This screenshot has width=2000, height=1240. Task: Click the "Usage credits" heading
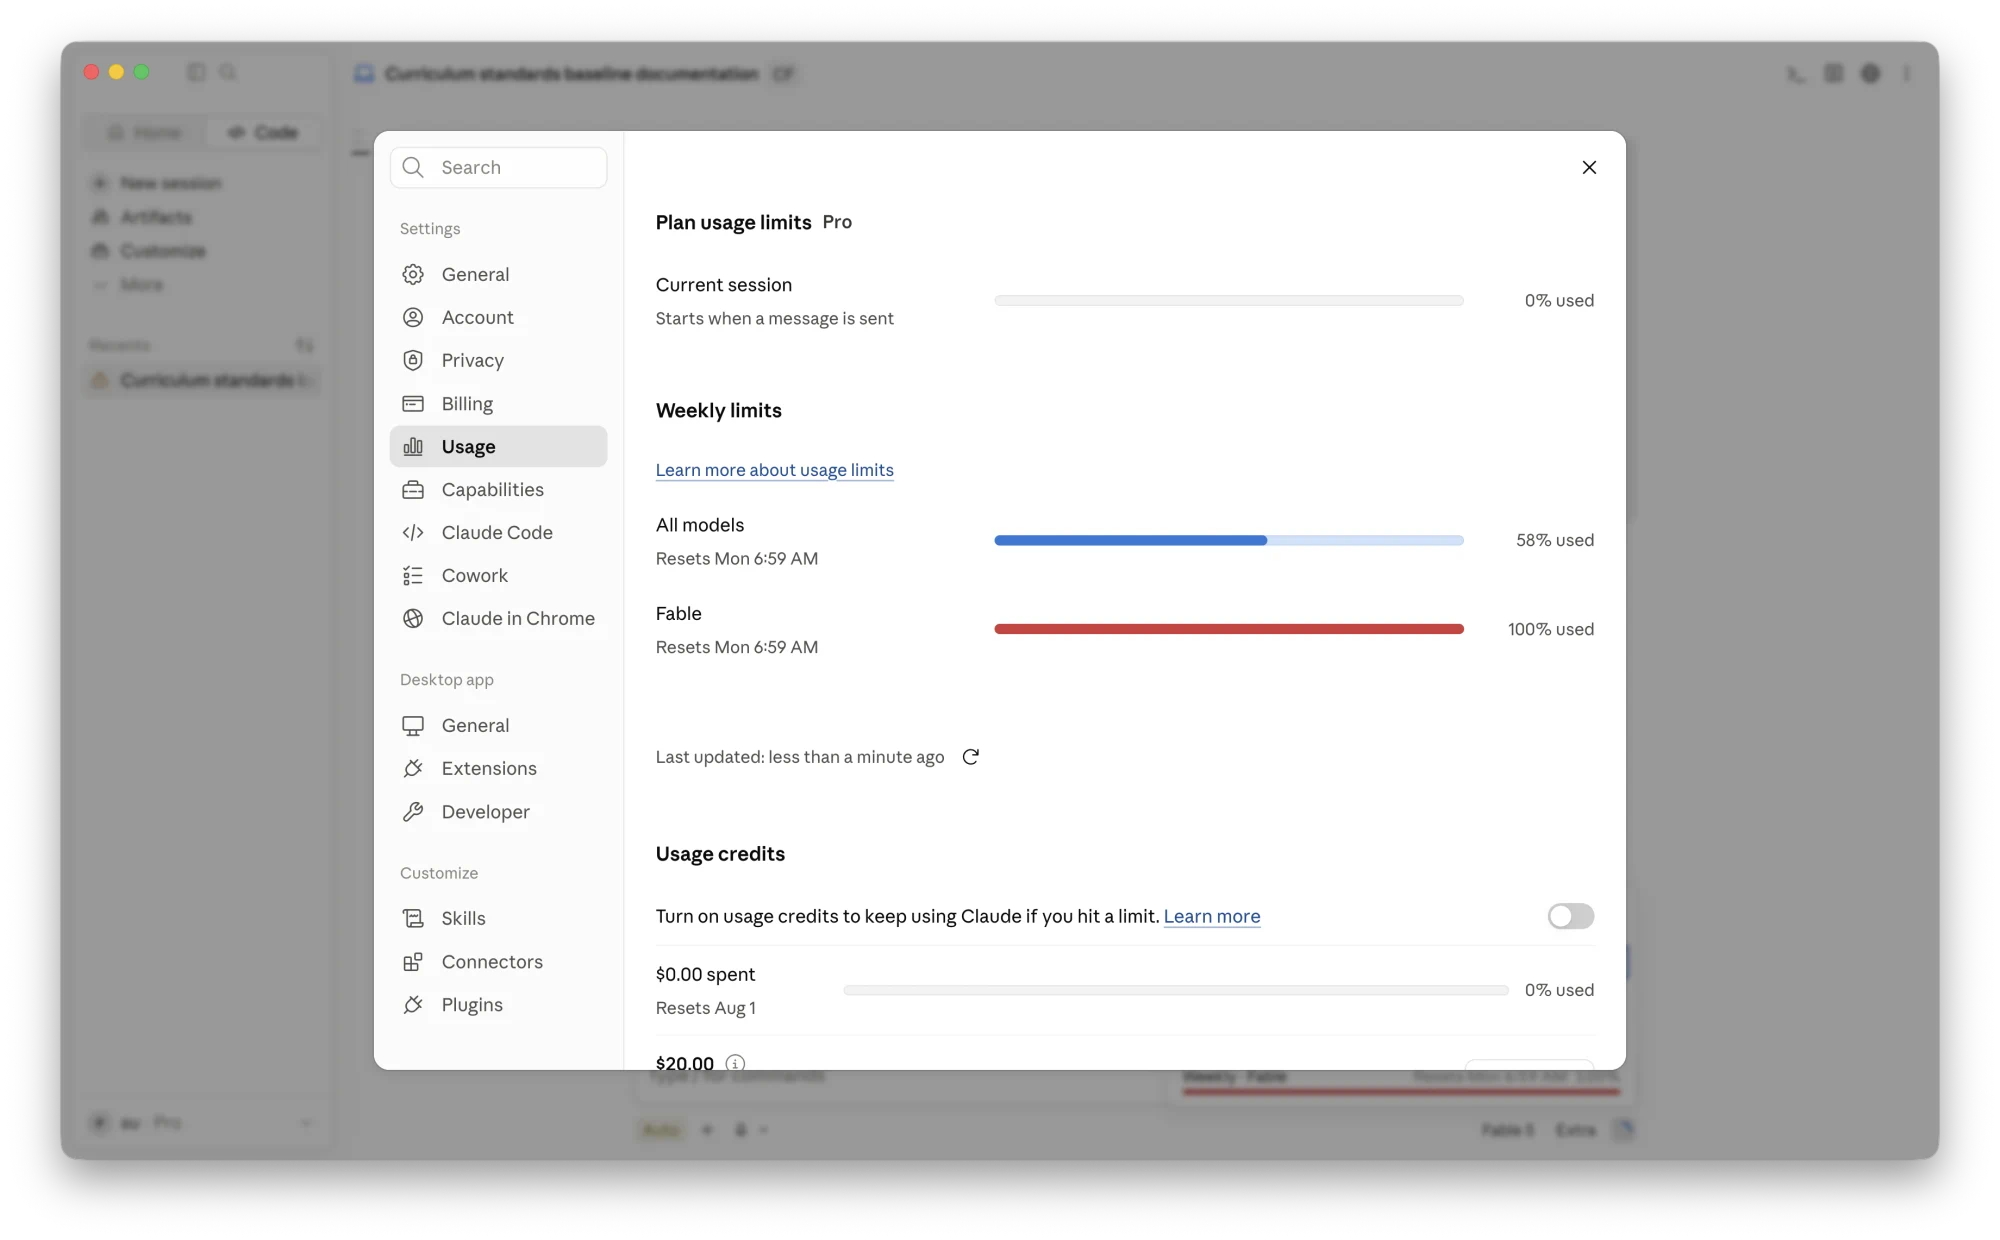[720, 854]
